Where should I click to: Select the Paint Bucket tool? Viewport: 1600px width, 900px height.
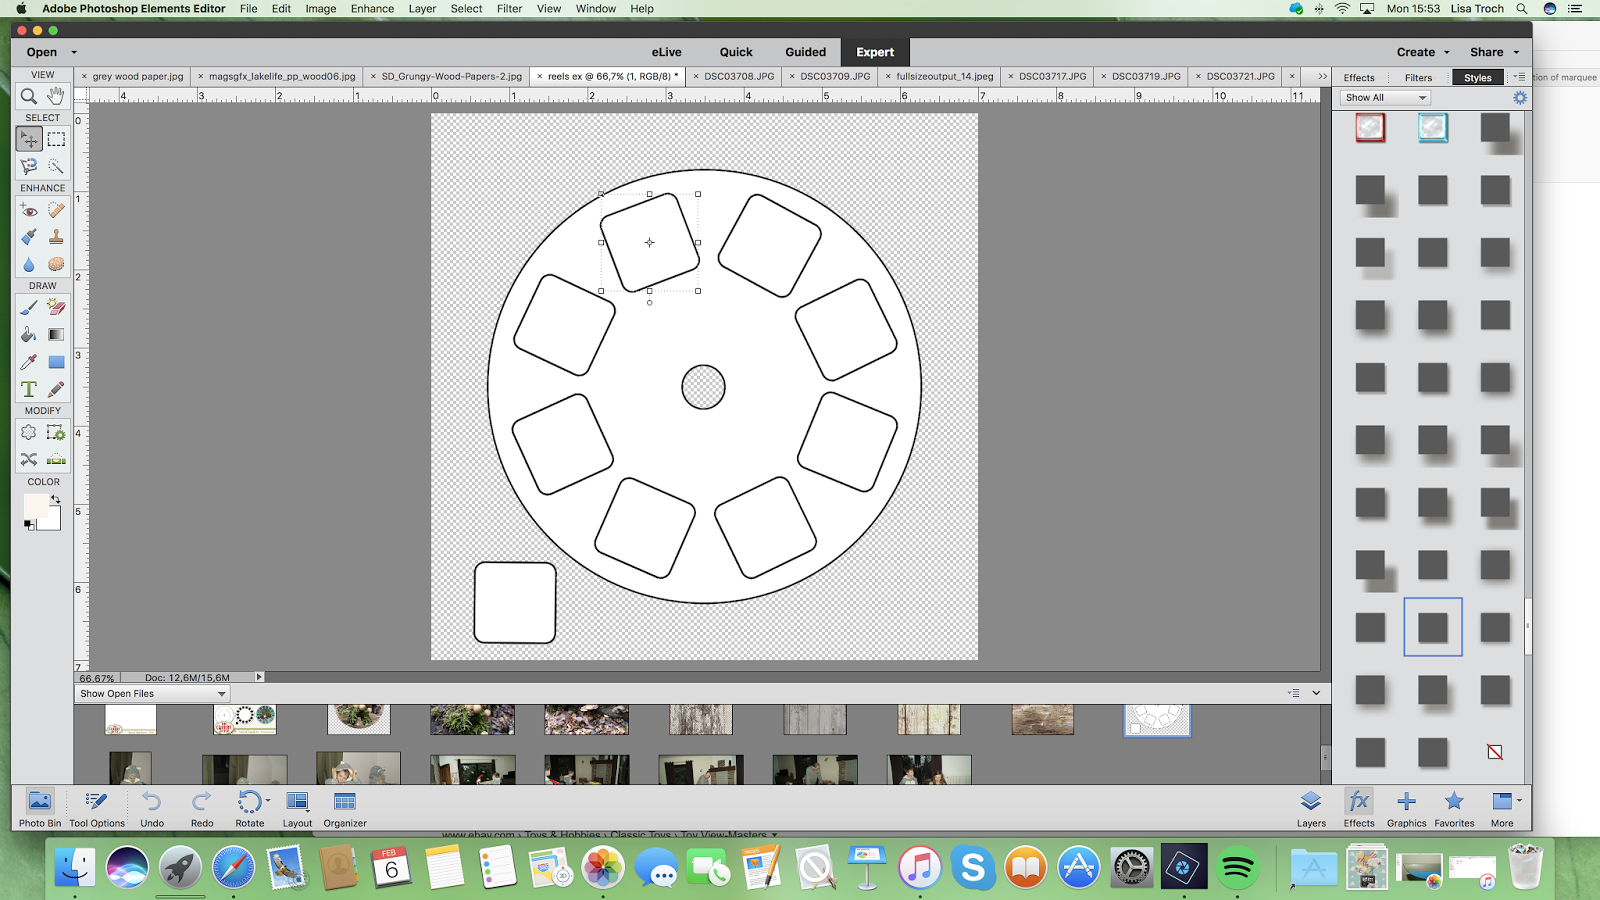click(x=29, y=334)
